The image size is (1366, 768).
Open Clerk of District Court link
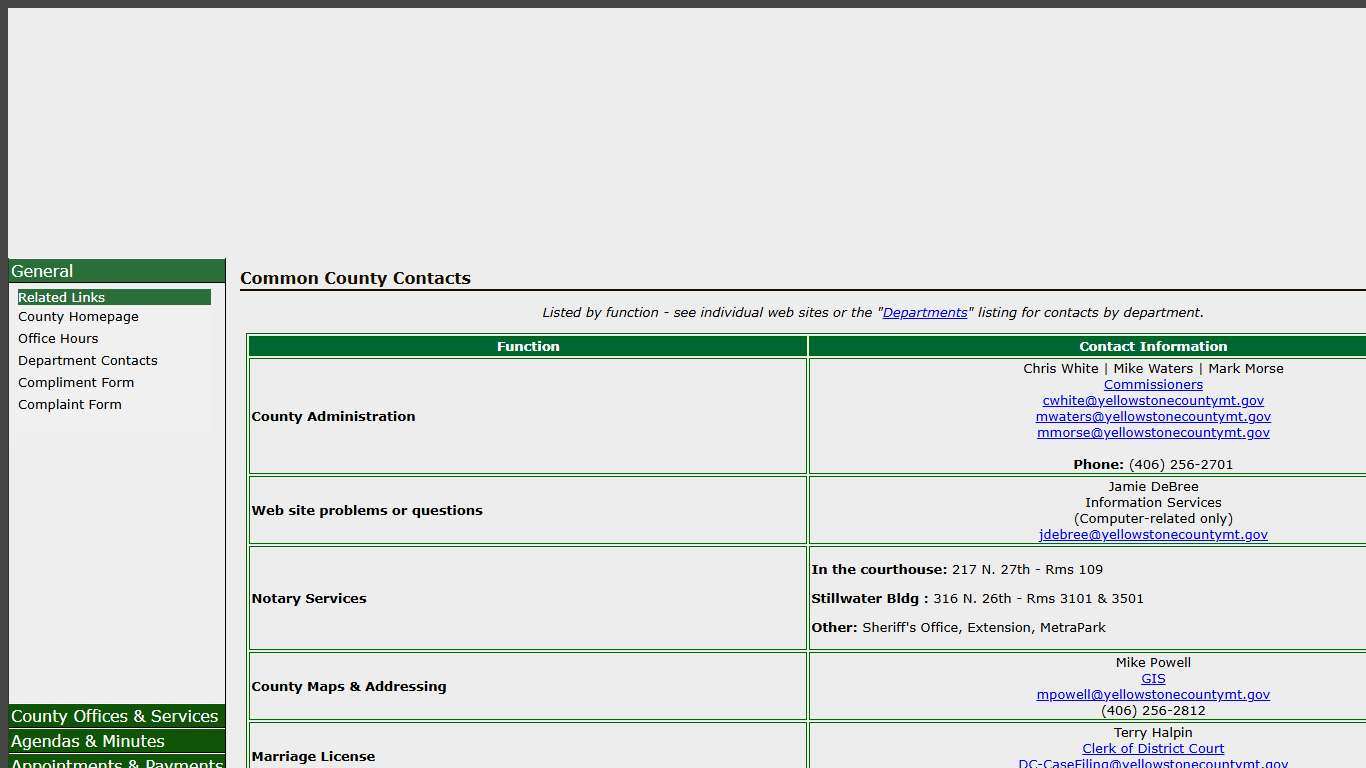1153,749
